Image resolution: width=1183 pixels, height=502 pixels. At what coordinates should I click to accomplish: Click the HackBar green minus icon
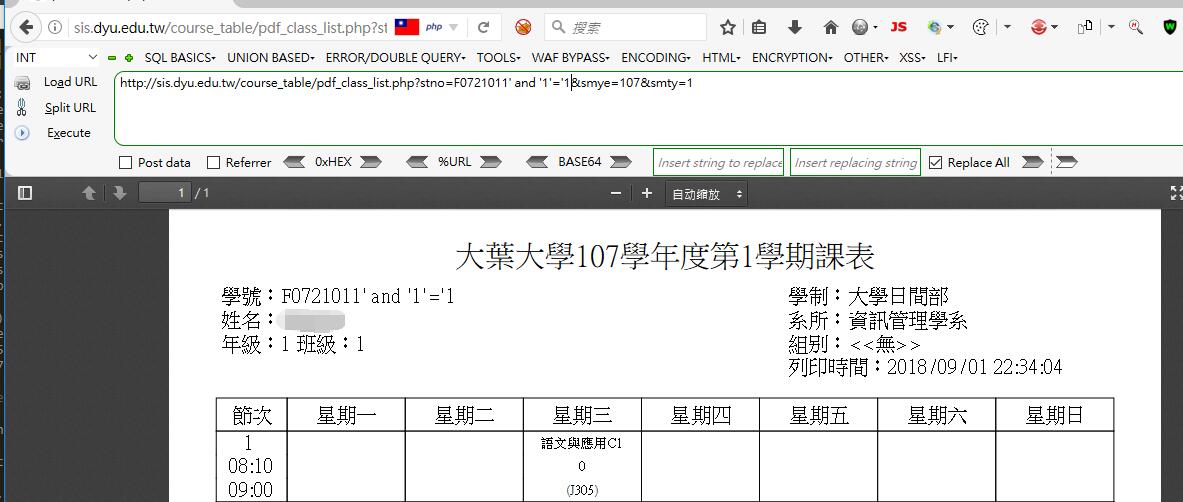point(112,57)
